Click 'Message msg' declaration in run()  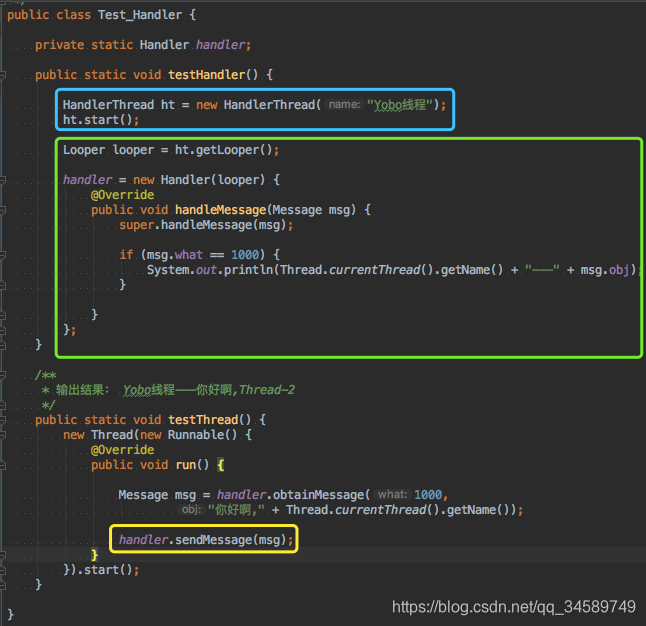click(x=157, y=495)
